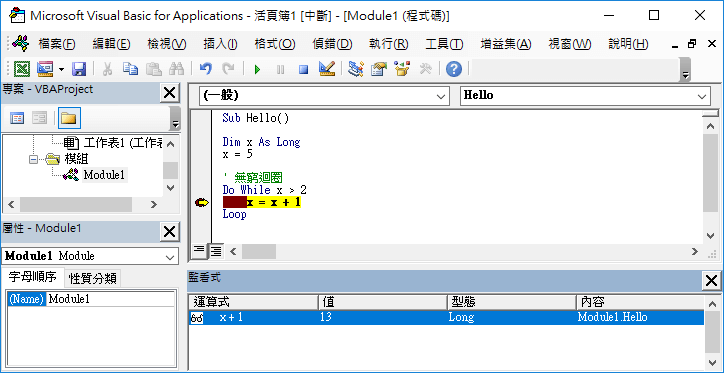Image resolution: width=724 pixels, height=373 pixels.
Task: Open the Toolbox icon in the toolbar
Action: point(425,69)
